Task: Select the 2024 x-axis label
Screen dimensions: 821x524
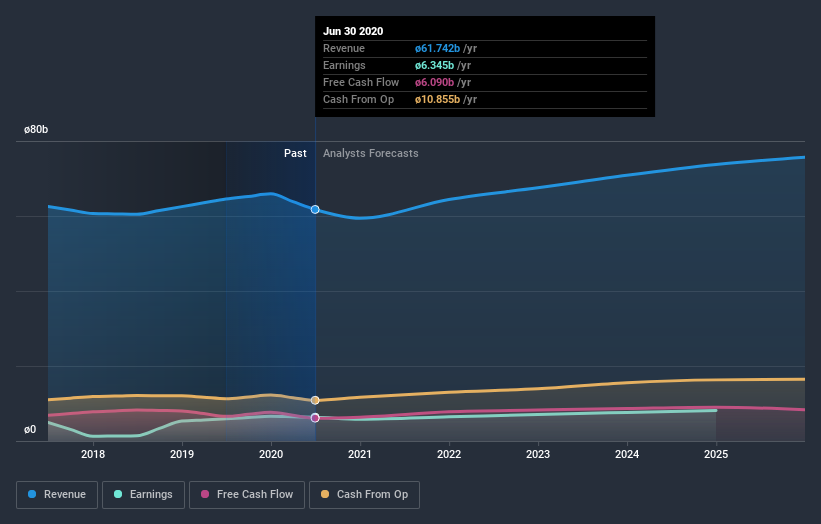Action: point(627,454)
